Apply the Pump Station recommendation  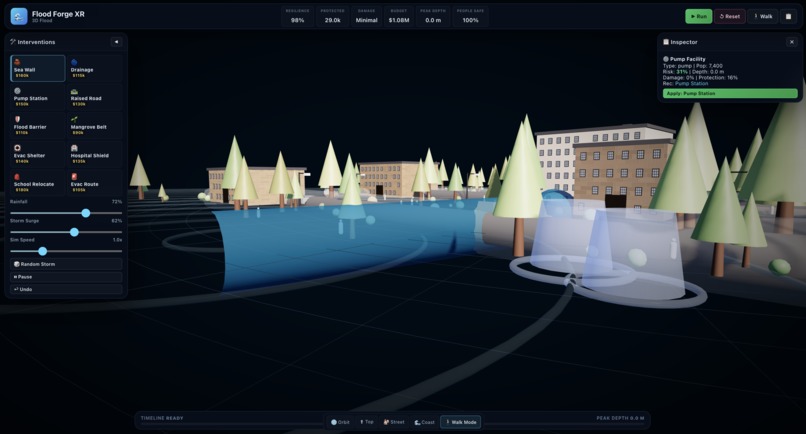tap(730, 94)
